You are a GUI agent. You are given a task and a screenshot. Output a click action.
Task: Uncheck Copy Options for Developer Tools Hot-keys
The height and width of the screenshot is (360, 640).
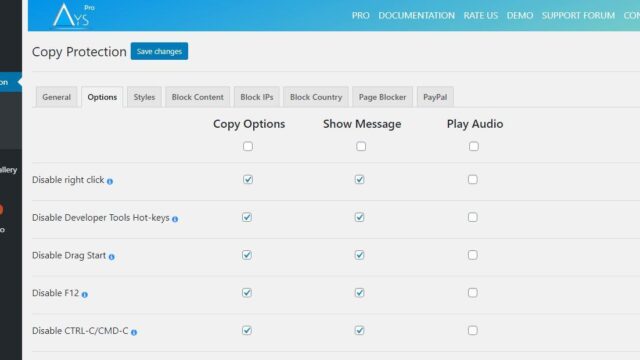click(247, 217)
